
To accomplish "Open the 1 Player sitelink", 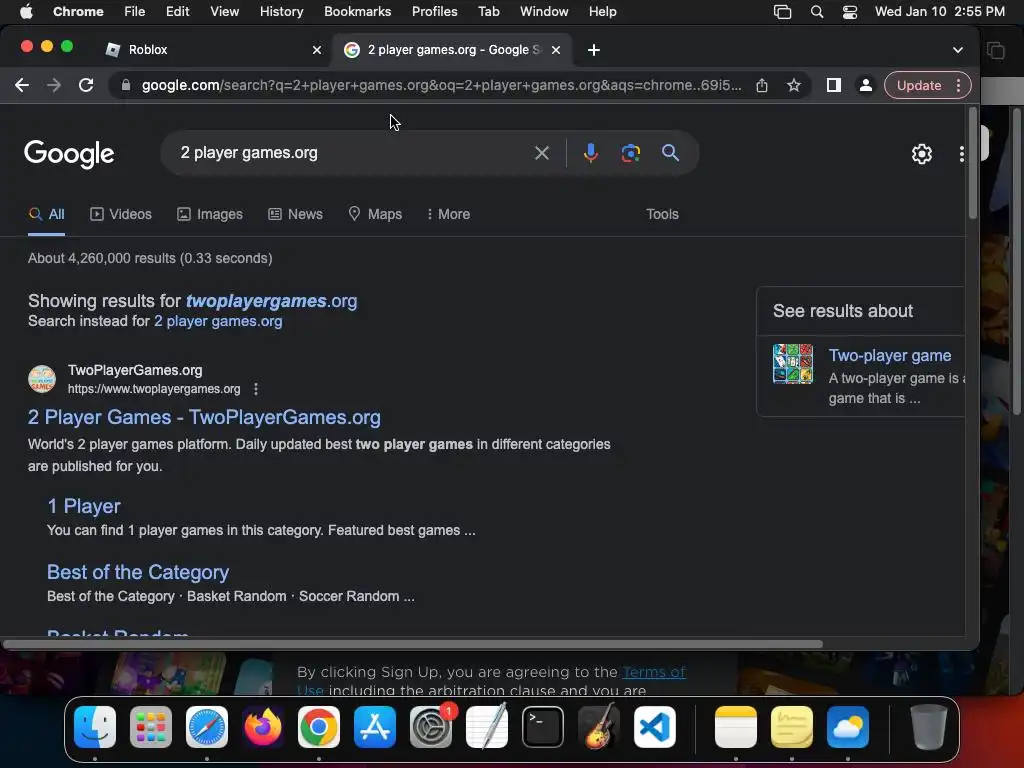I will [84, 506].
